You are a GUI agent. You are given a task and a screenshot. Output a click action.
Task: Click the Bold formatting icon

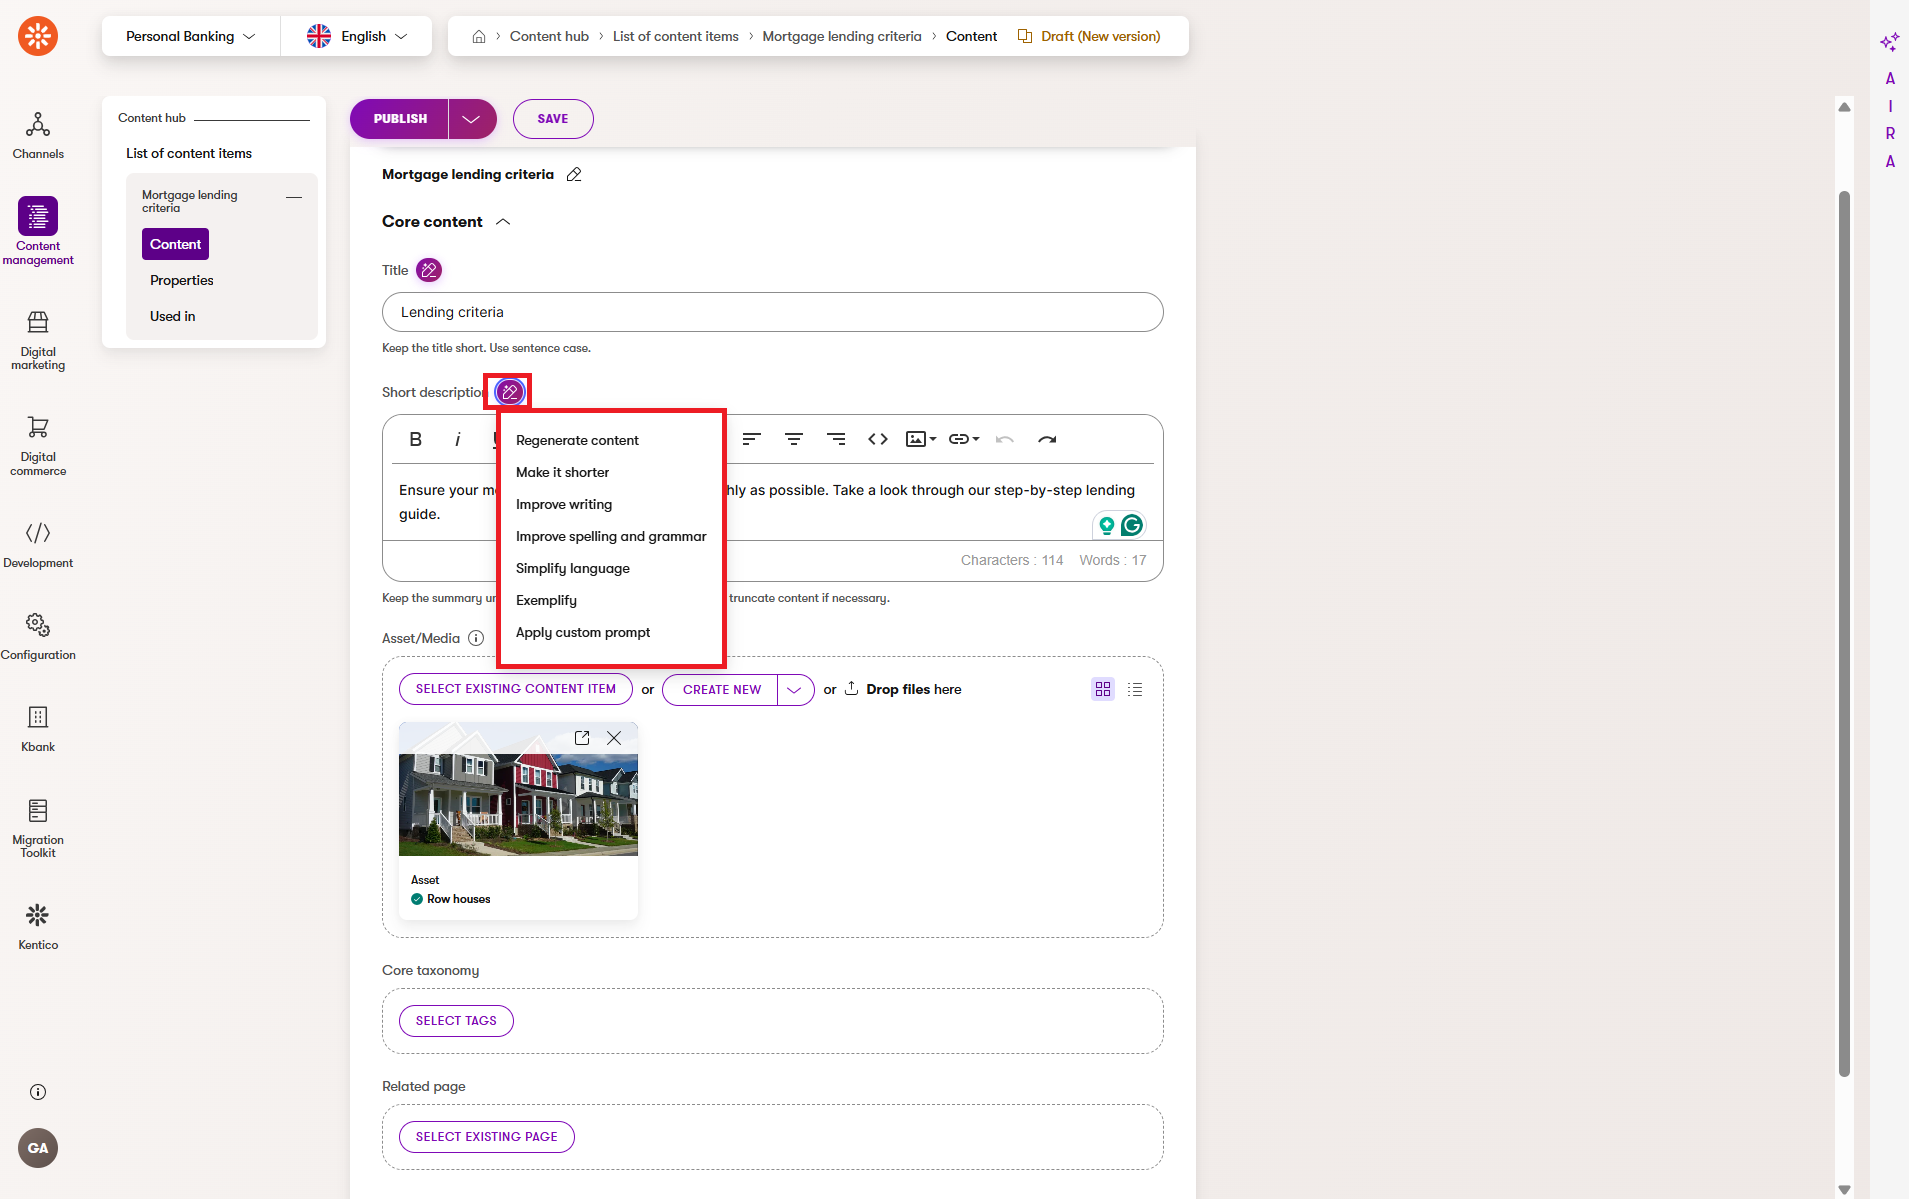point(416,439)
